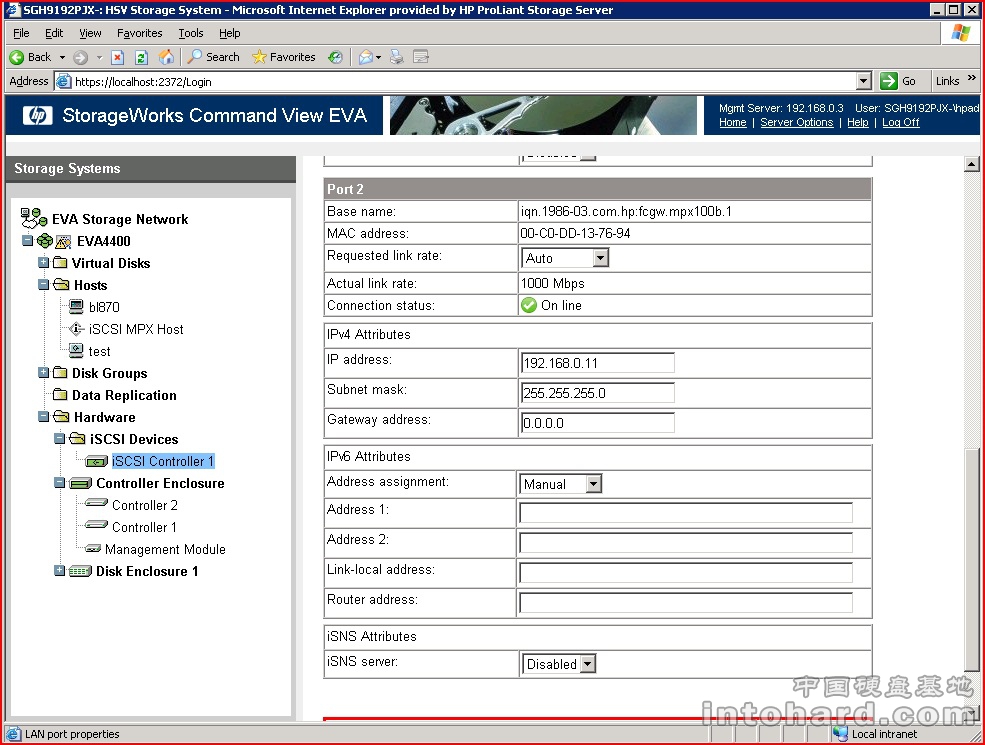The width and height of the screenshot is (985, 745).
Task: Click the Hardware folder icon
Action: (61, 416)
